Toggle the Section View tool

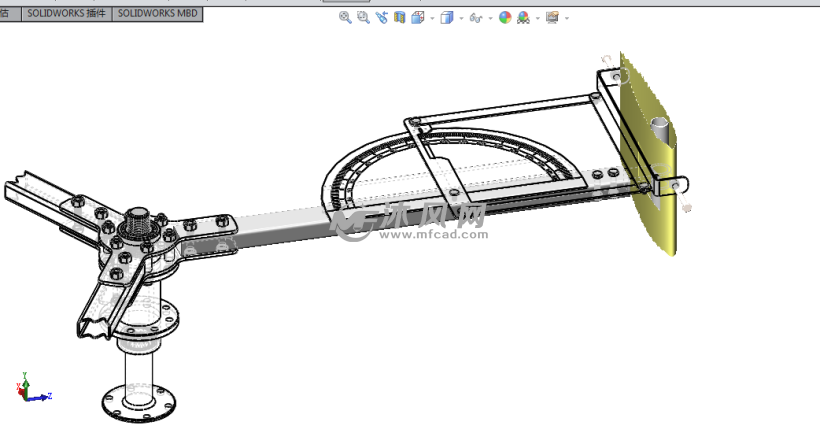click(x=400, y=18)
